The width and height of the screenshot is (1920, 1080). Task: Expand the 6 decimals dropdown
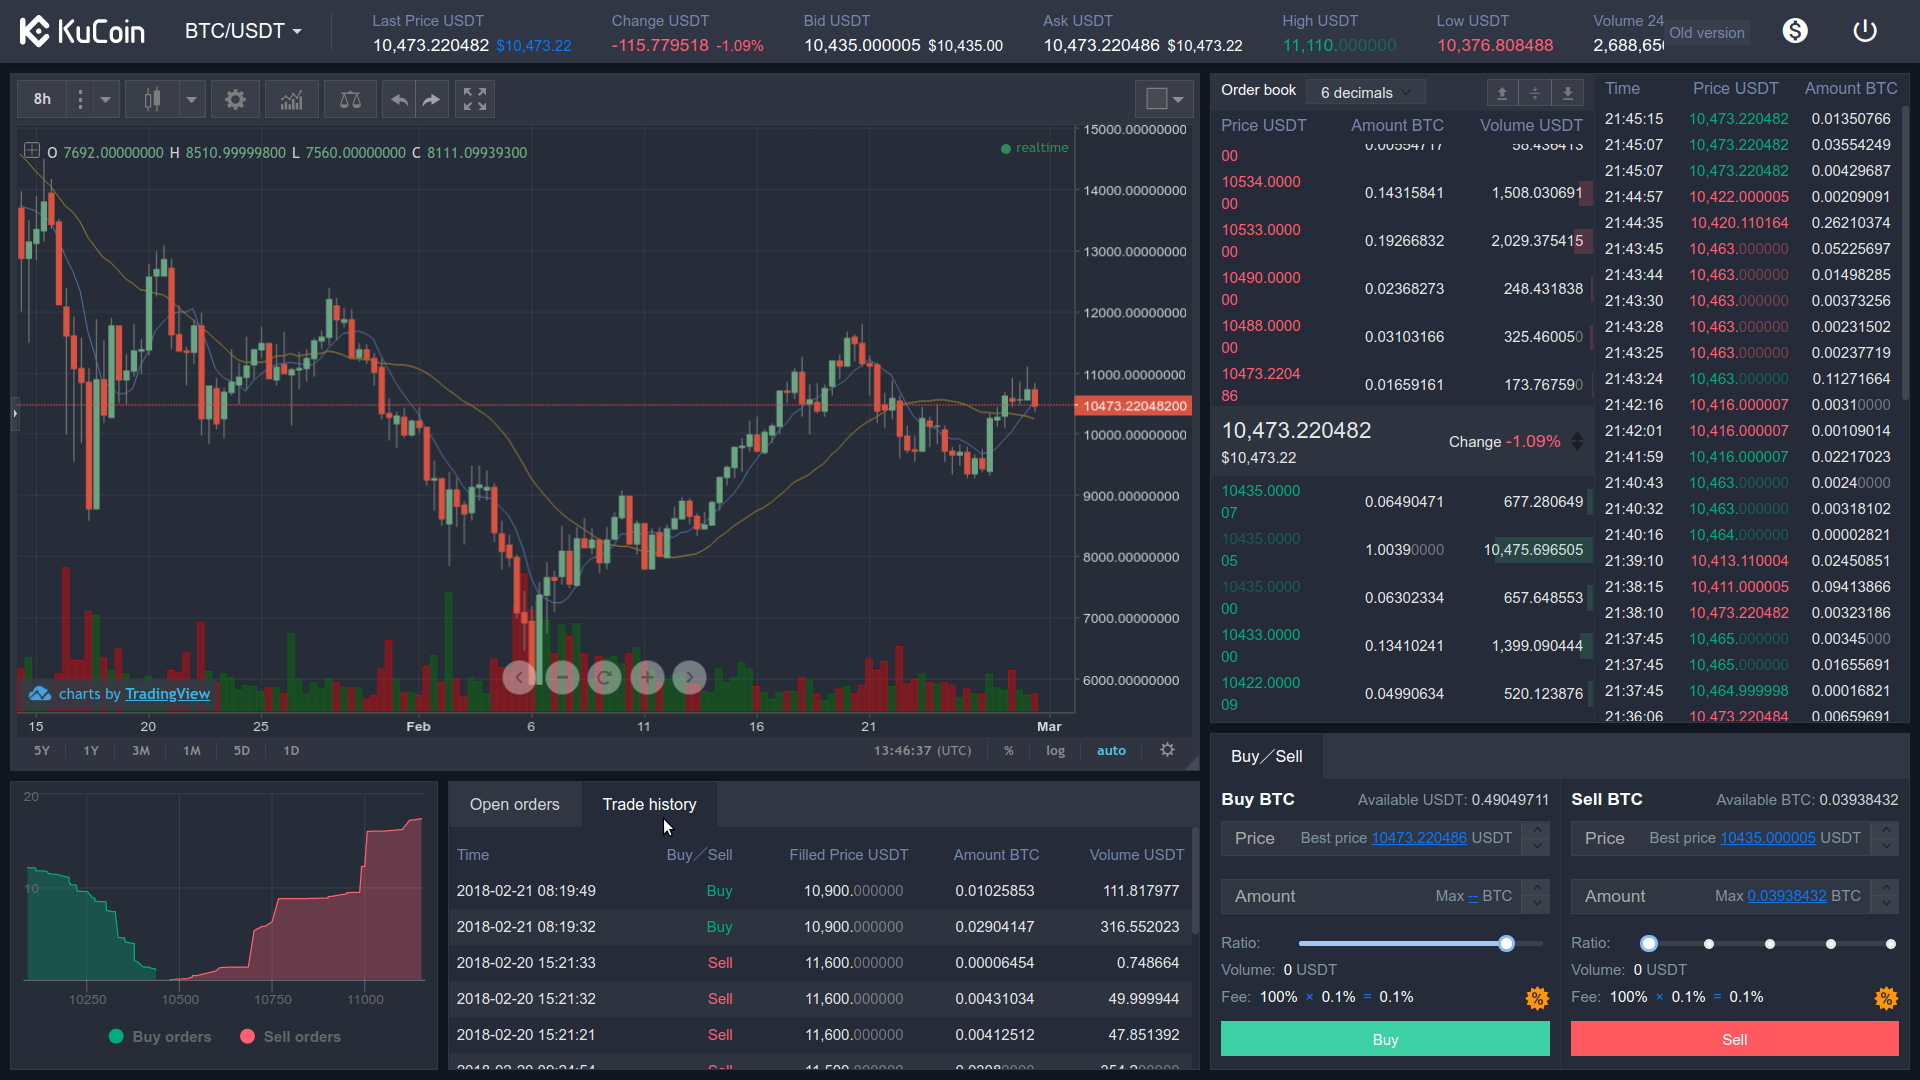[1365, 92]
